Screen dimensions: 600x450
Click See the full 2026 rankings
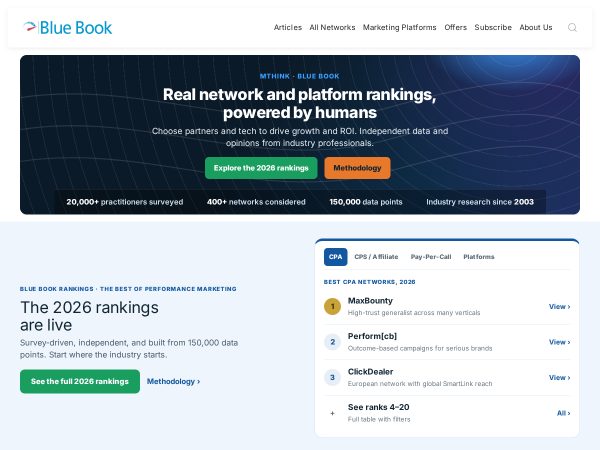click(80, 382)
